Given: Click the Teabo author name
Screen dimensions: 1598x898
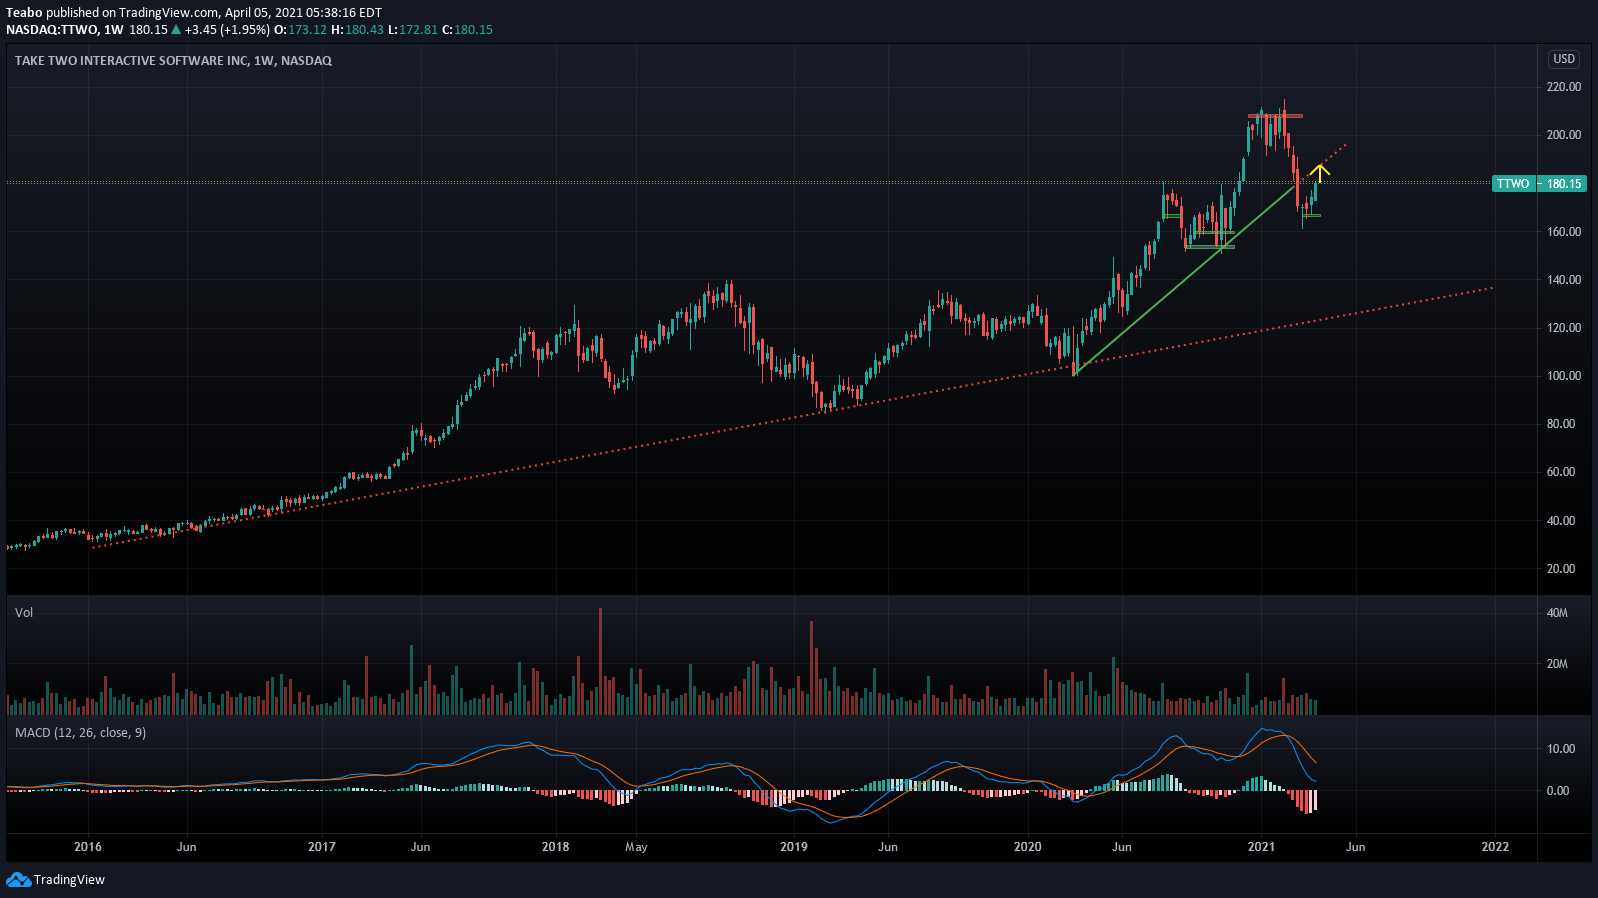Looking at the screenshot, I should coord(24,13).
